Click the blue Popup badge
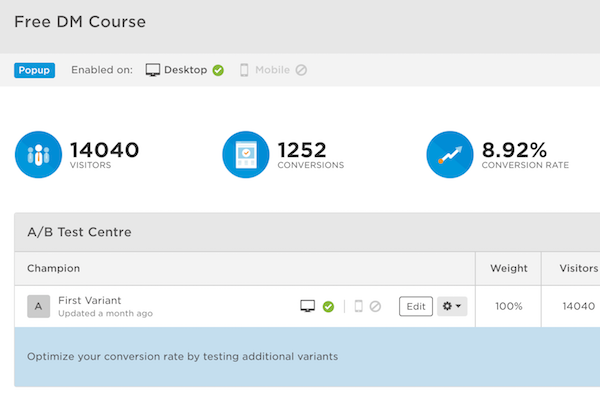 (x=34, y=70)
